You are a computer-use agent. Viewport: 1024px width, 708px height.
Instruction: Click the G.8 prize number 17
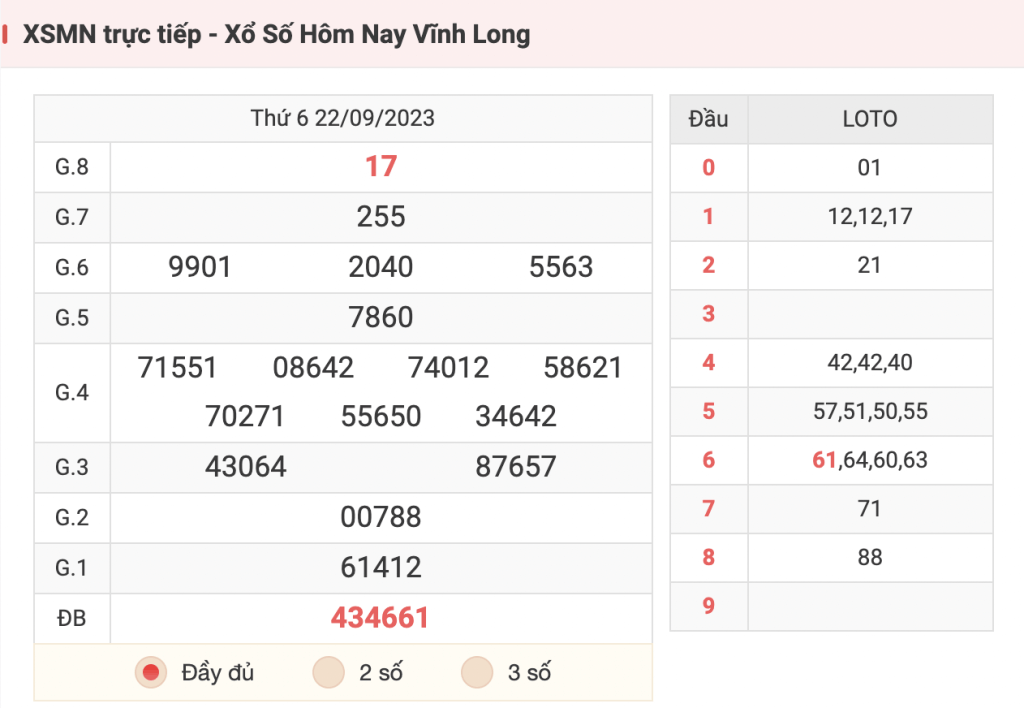381,167
